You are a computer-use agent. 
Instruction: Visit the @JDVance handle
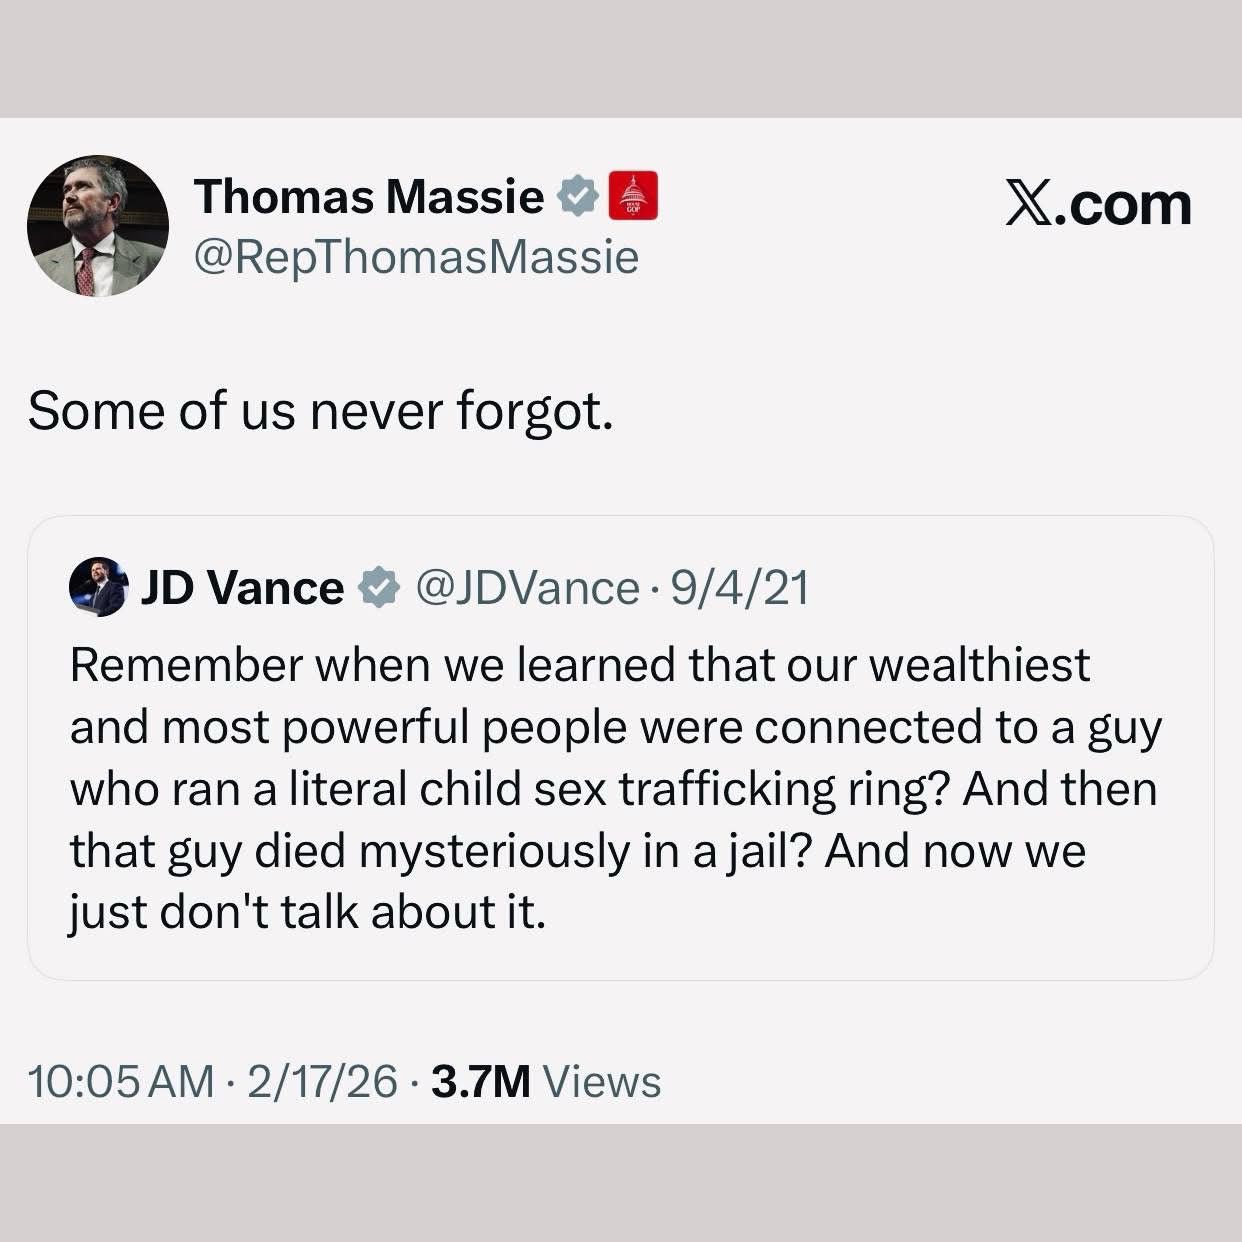tap(526, 588)
